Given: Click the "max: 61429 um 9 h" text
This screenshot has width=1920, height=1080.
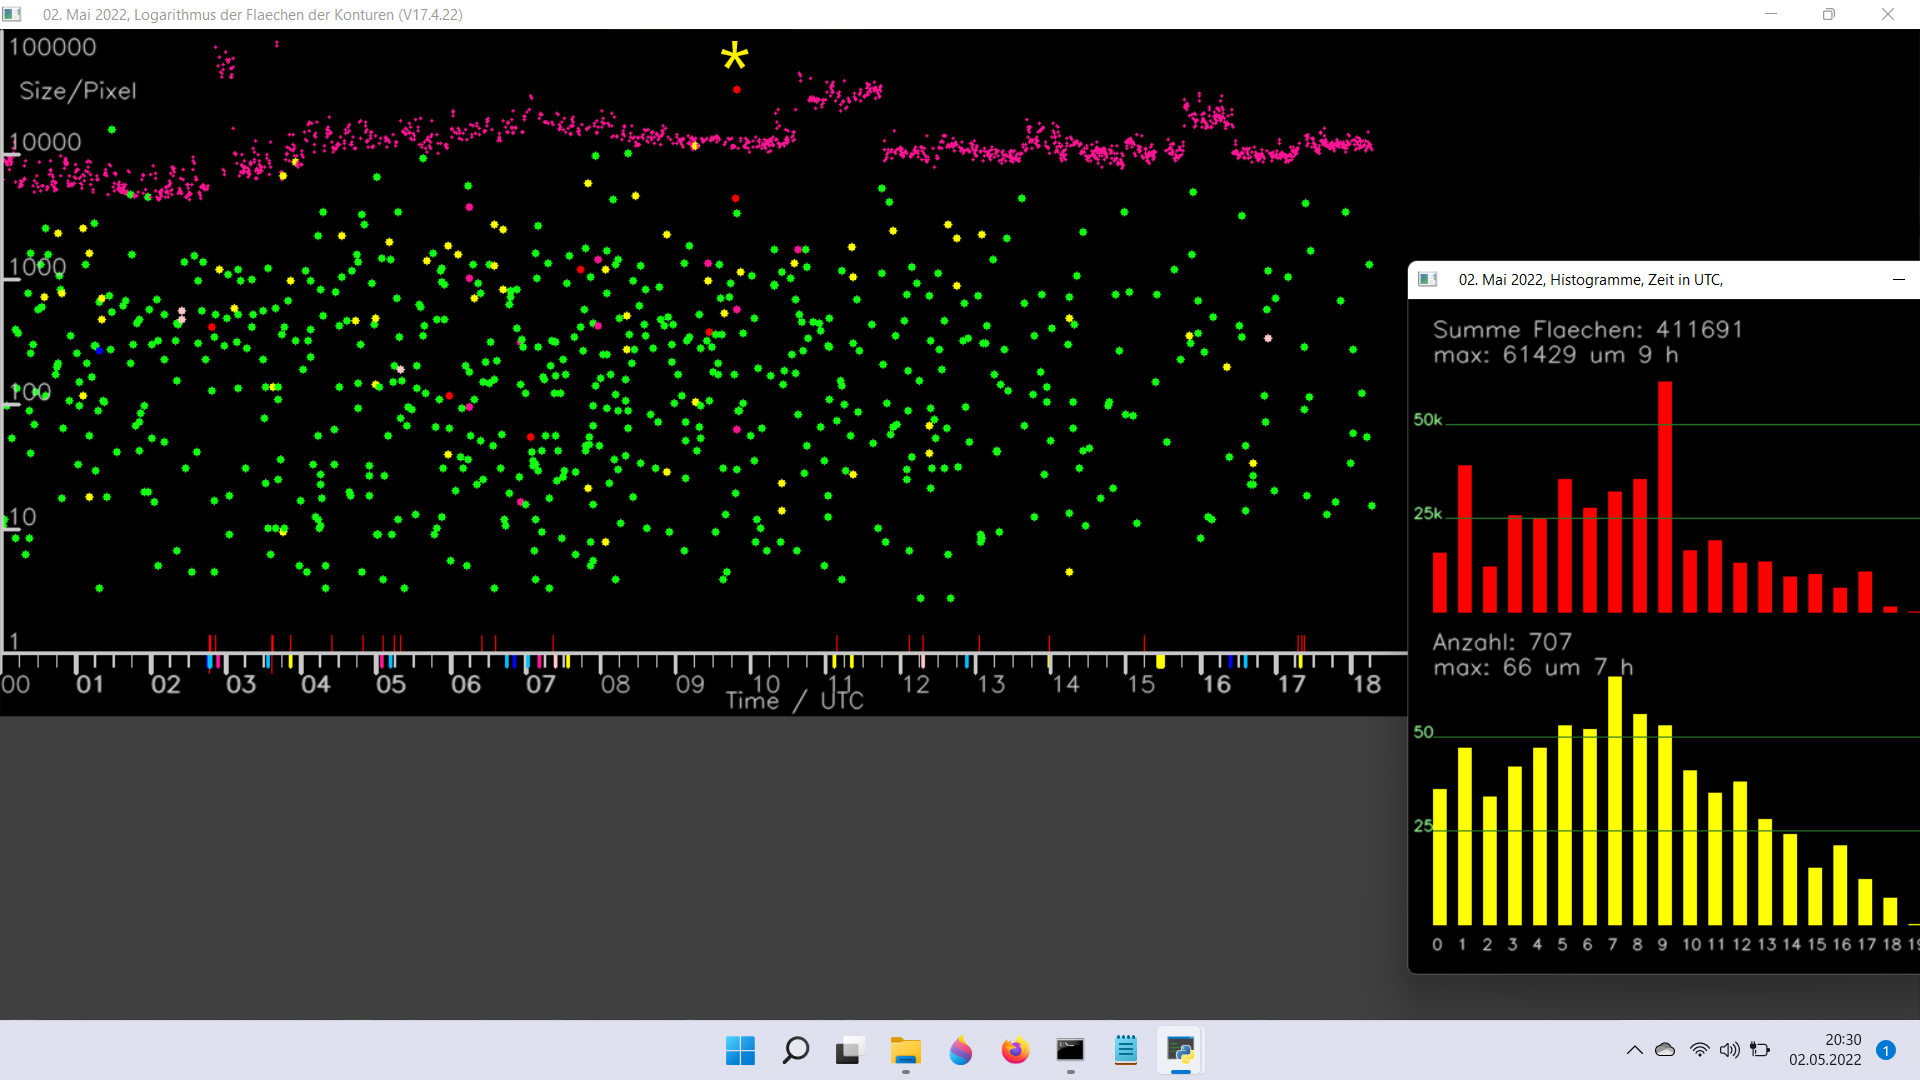Looking at the screenshot, I should [x=1556, y=355].
